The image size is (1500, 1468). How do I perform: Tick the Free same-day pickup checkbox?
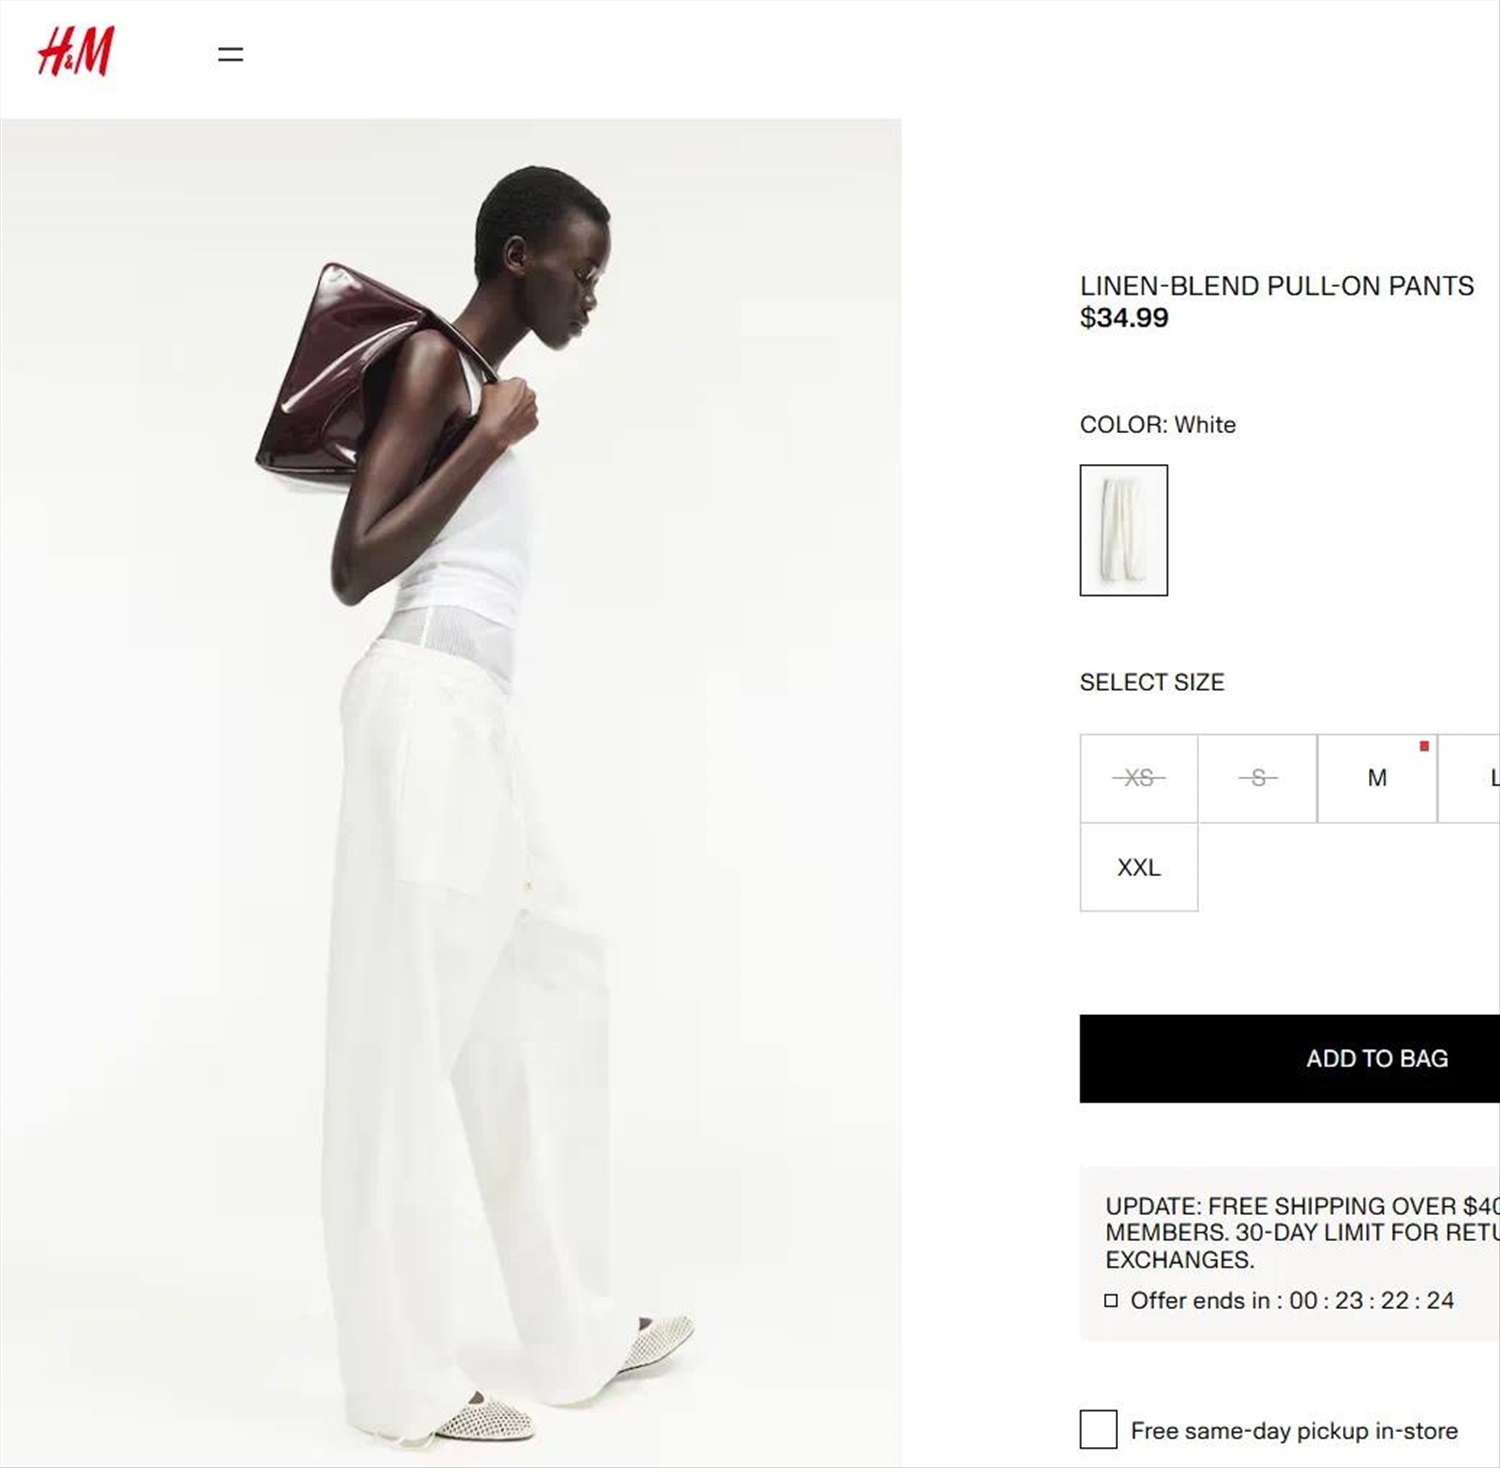(x=1098, y=1429)
